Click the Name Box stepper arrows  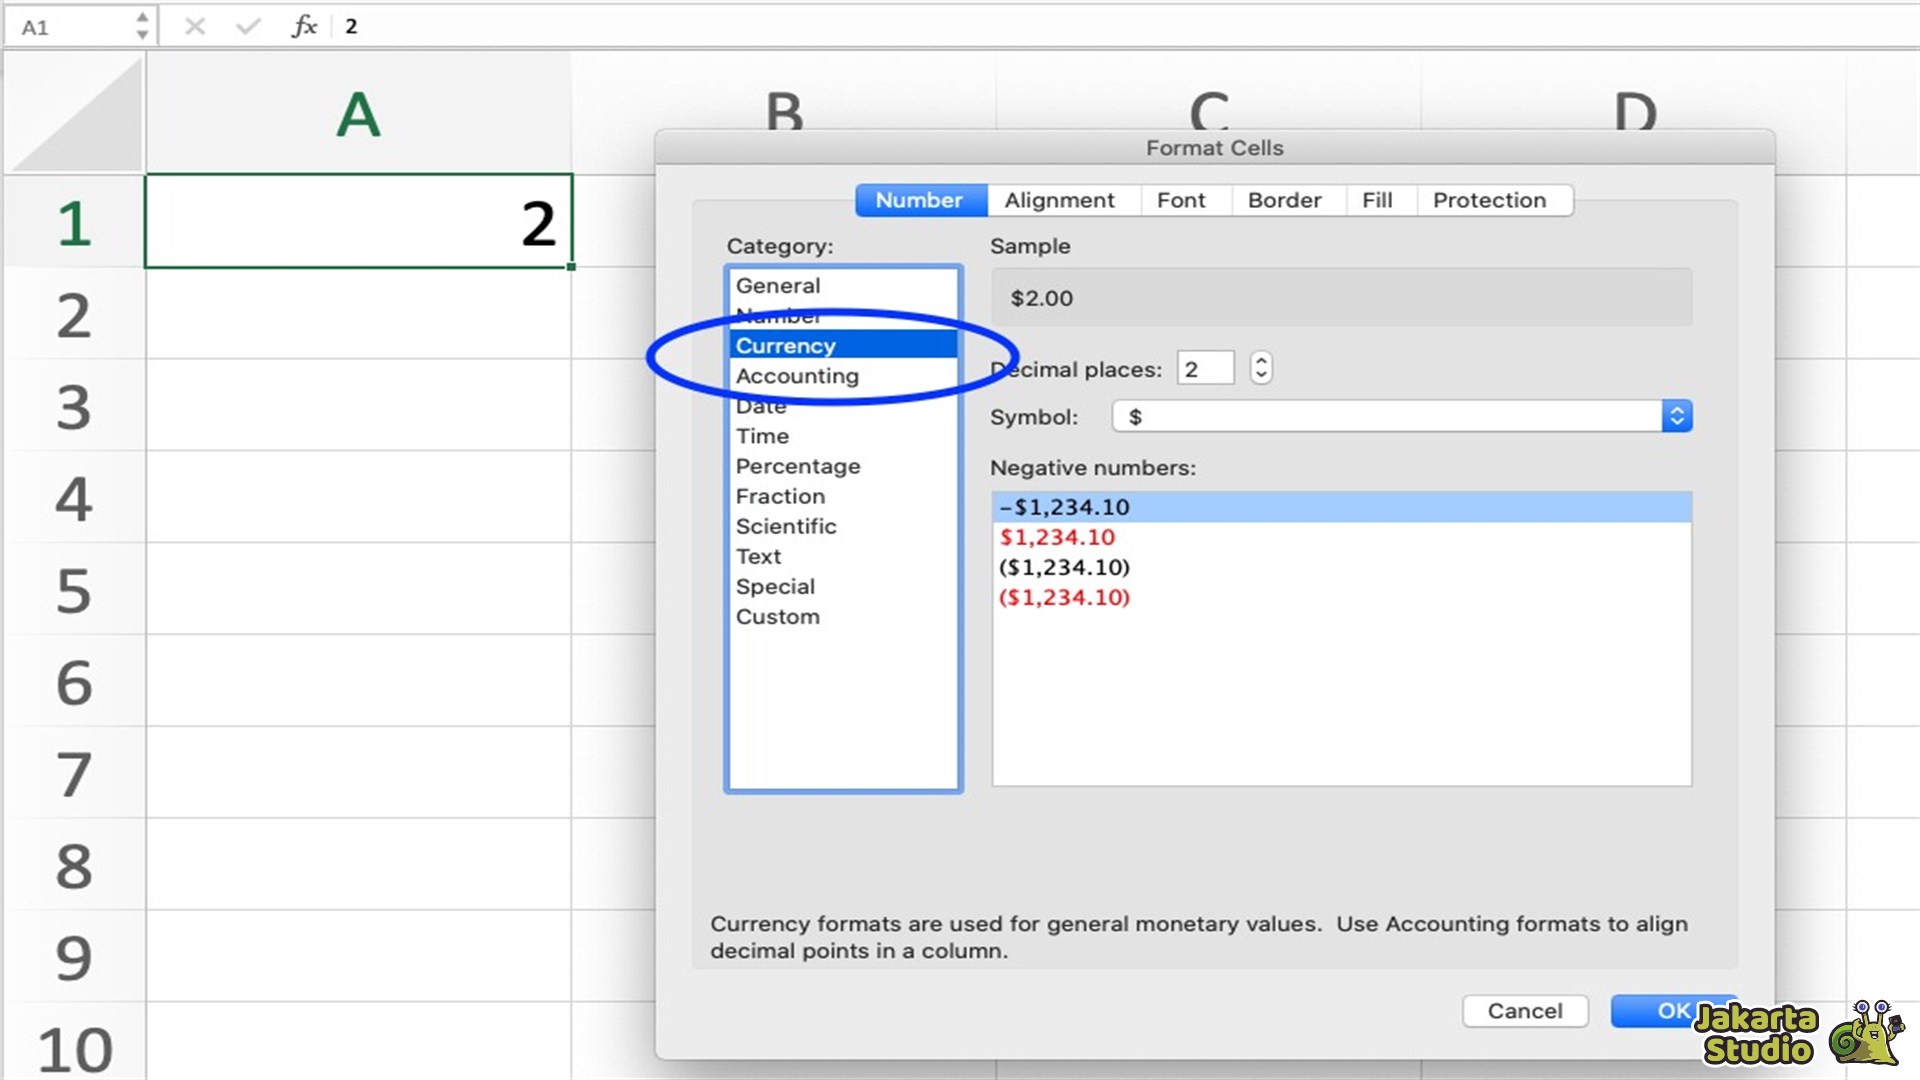pos(142,27)
